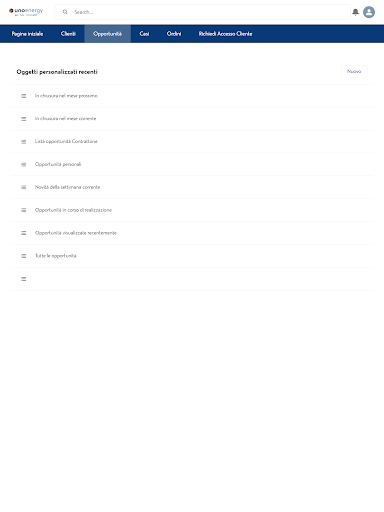Open the Casi tab

(144, 34)
